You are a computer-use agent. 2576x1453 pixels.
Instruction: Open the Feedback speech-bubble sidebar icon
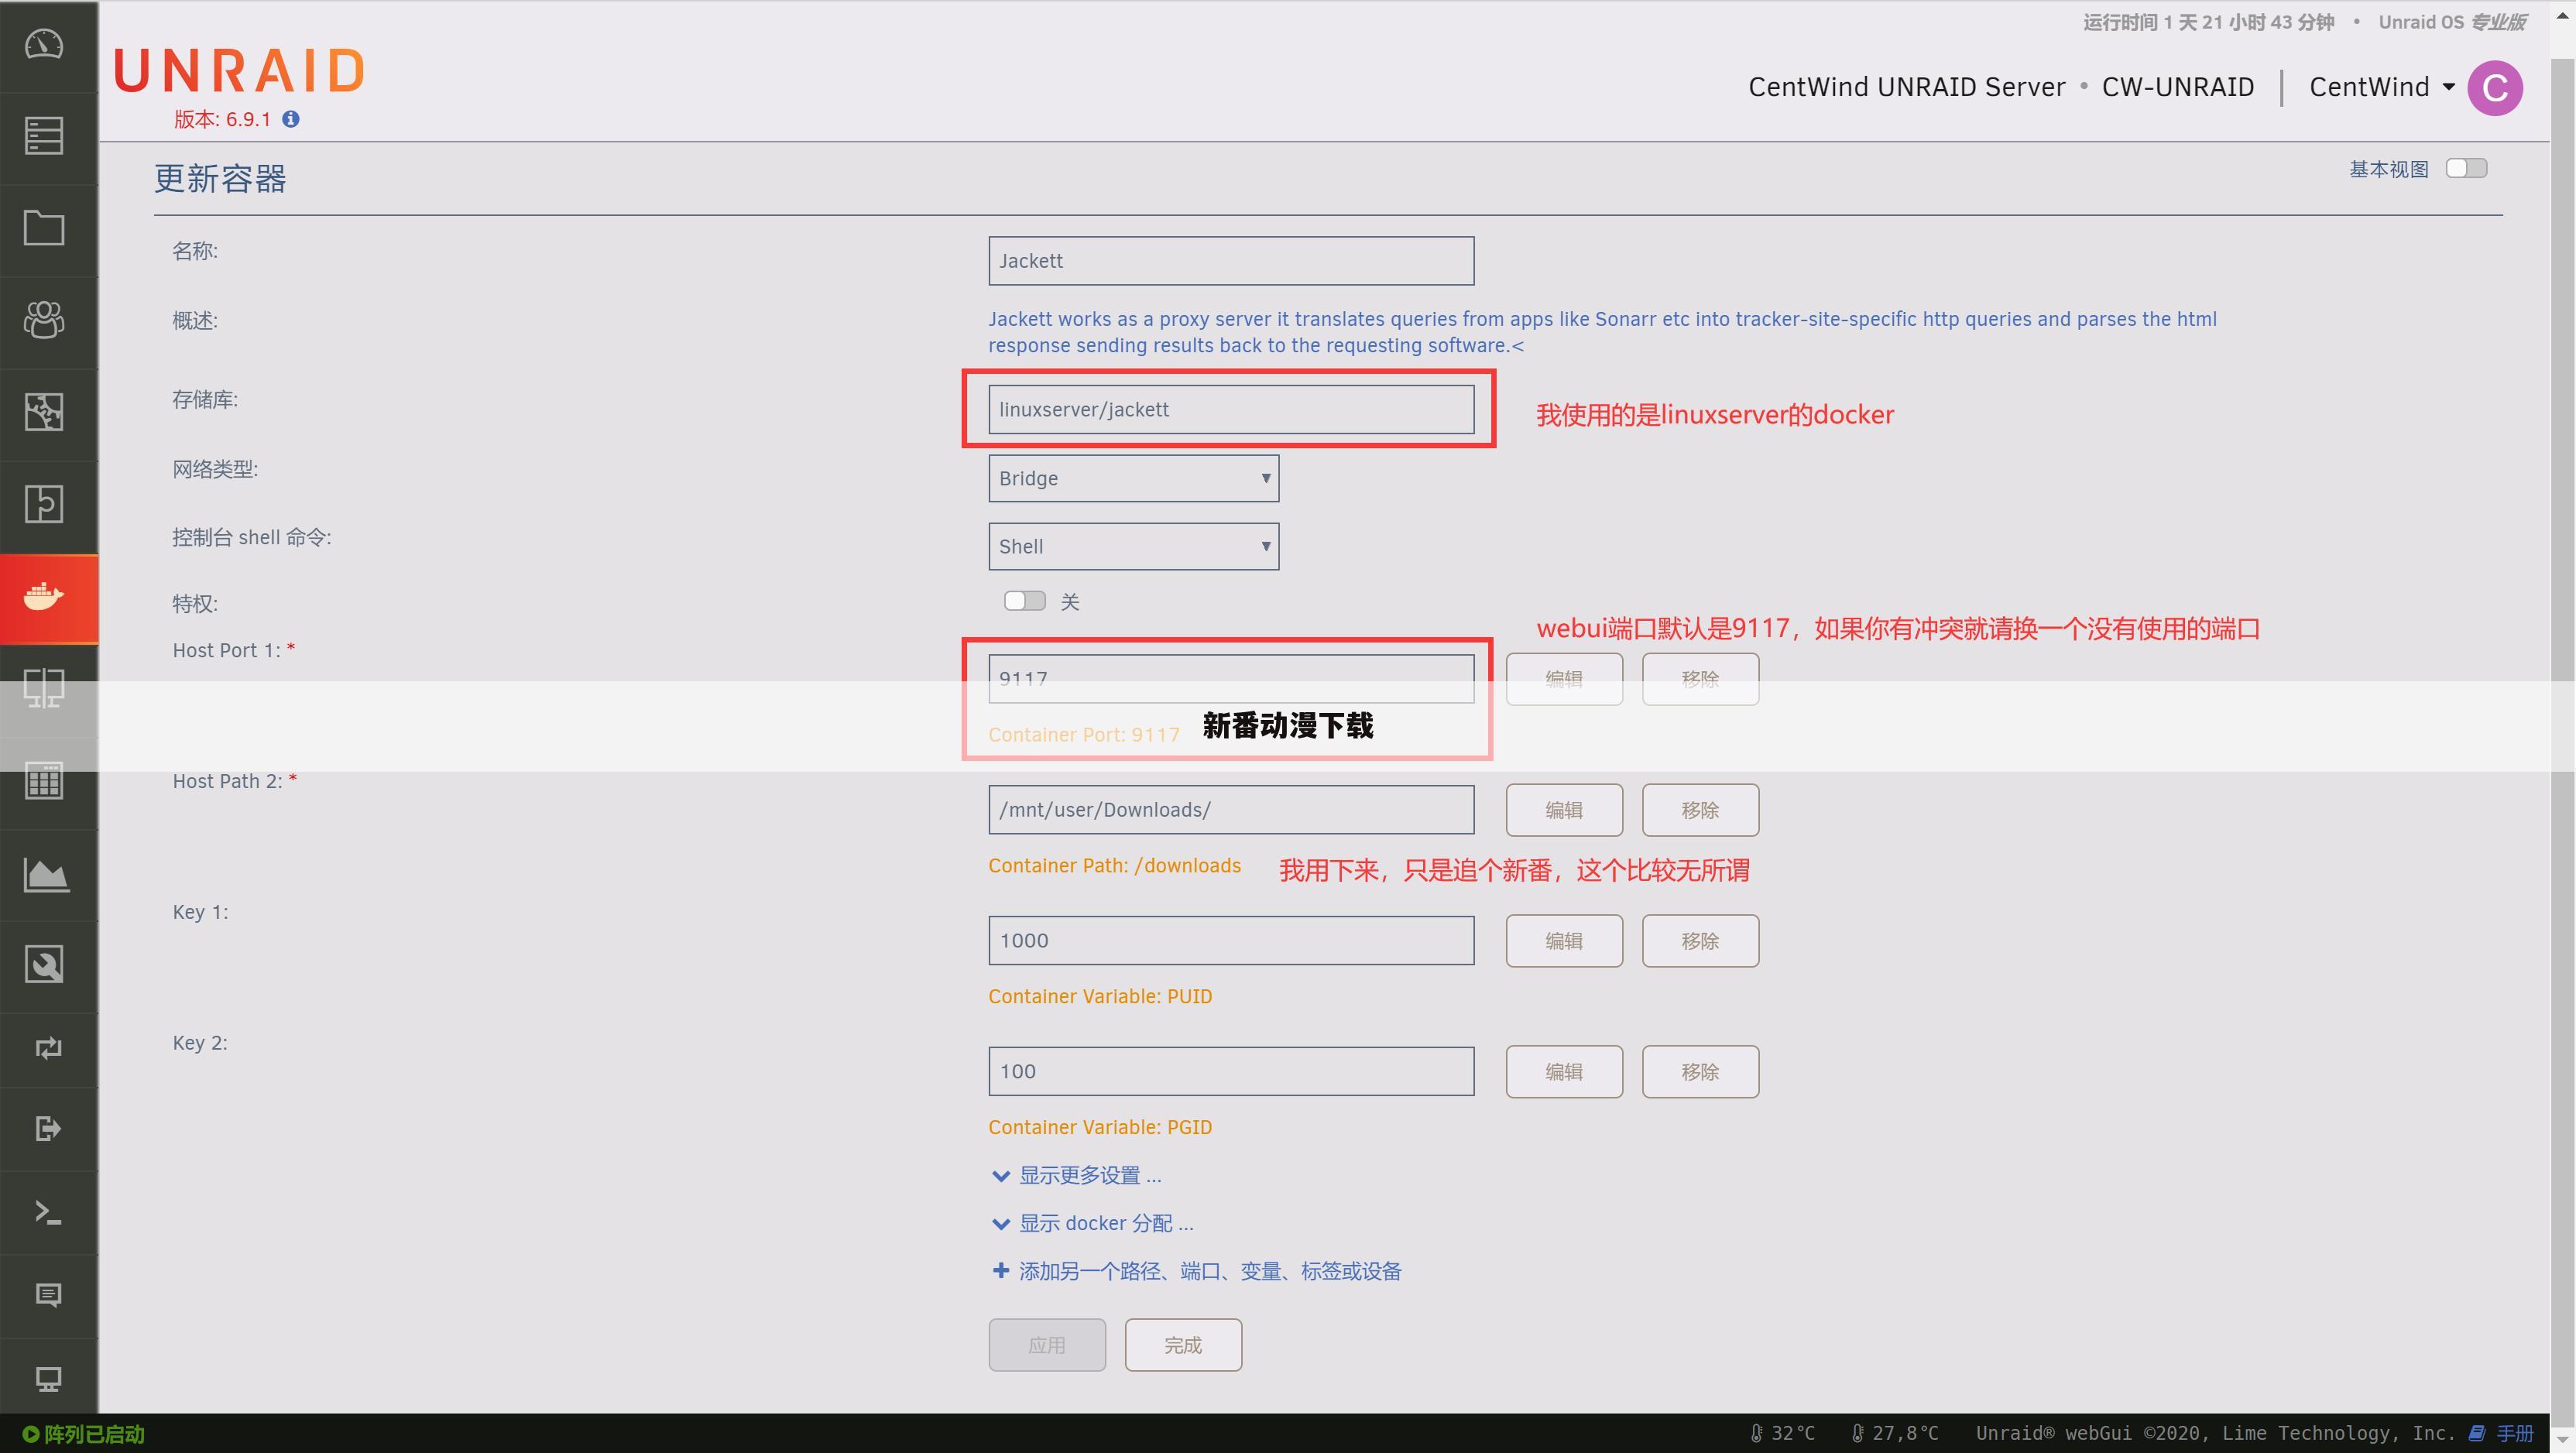(48, 1296)
